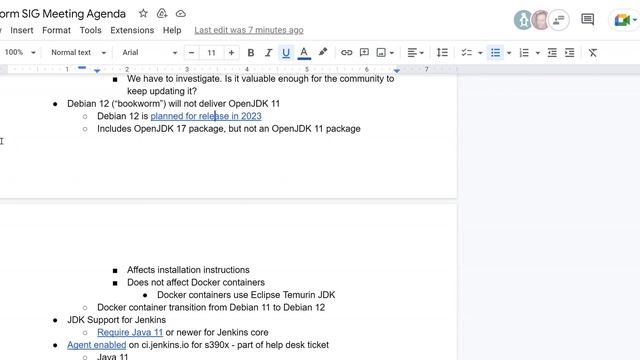Image resolution: width=640 pixels, height=360 pixels.
Task: Click the insert link icon
Action: coord(346,52)
